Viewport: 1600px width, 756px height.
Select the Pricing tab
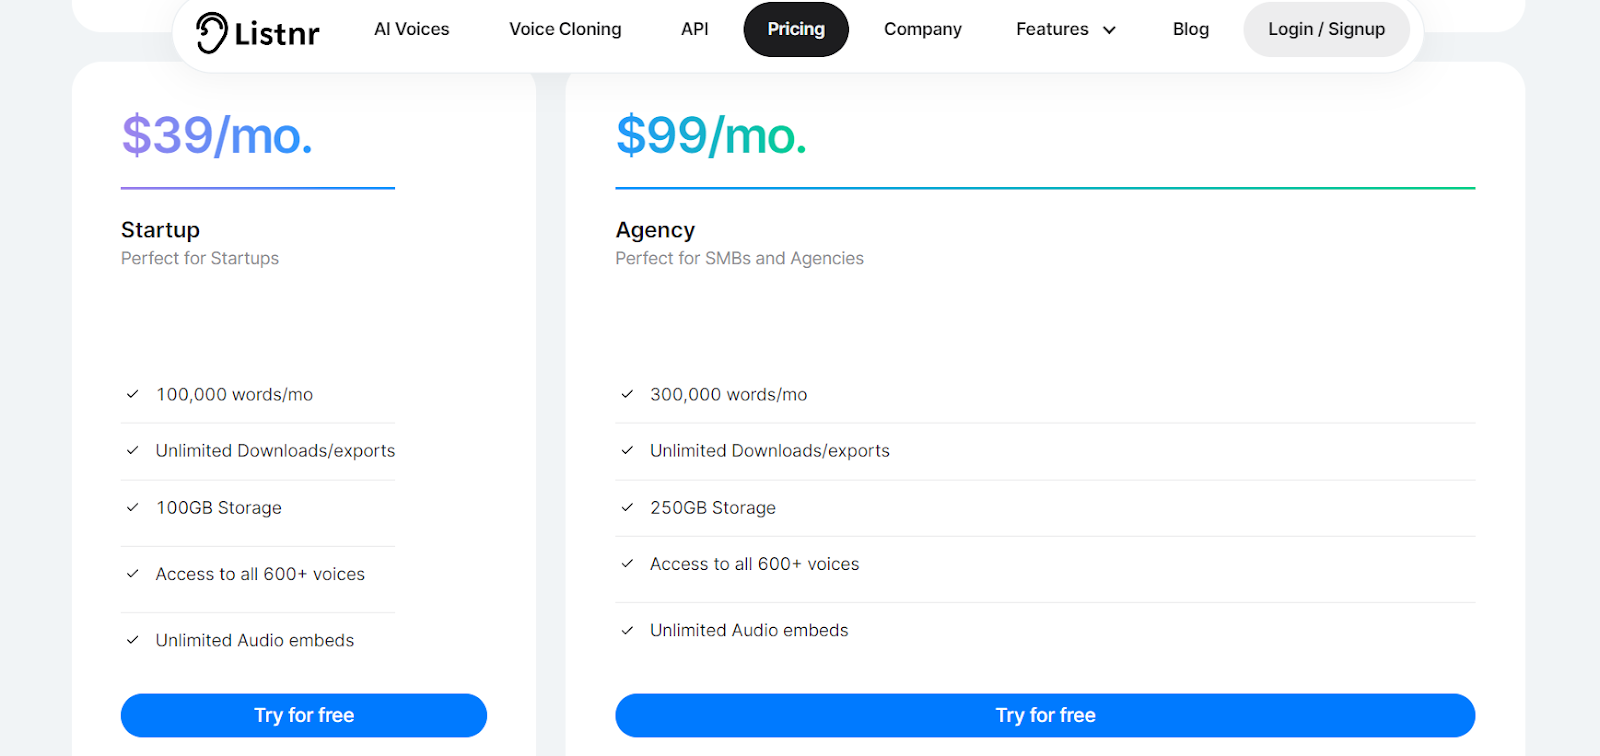(796, 30)
